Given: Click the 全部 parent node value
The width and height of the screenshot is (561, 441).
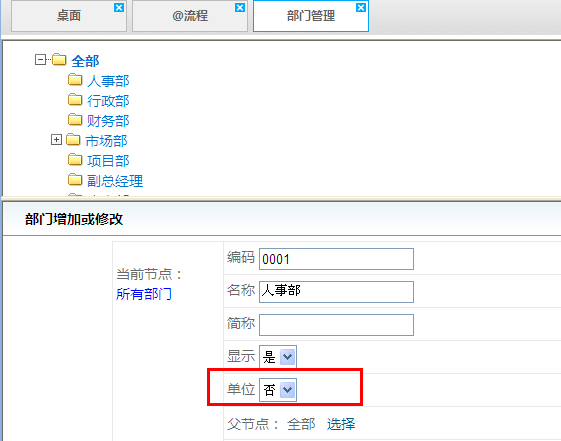Looking at the screenshot, I should coord(301,424).
